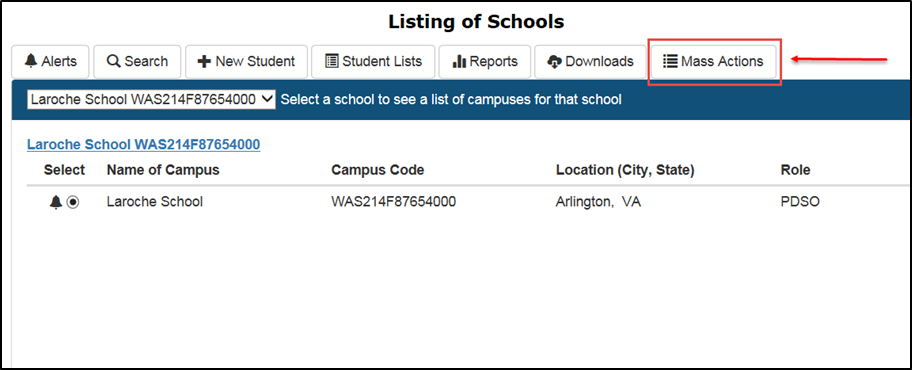The height and width of the screenshot is (370, 912).
Task: Click the campus code WAS214F87654000 cell
Action: 393,202
